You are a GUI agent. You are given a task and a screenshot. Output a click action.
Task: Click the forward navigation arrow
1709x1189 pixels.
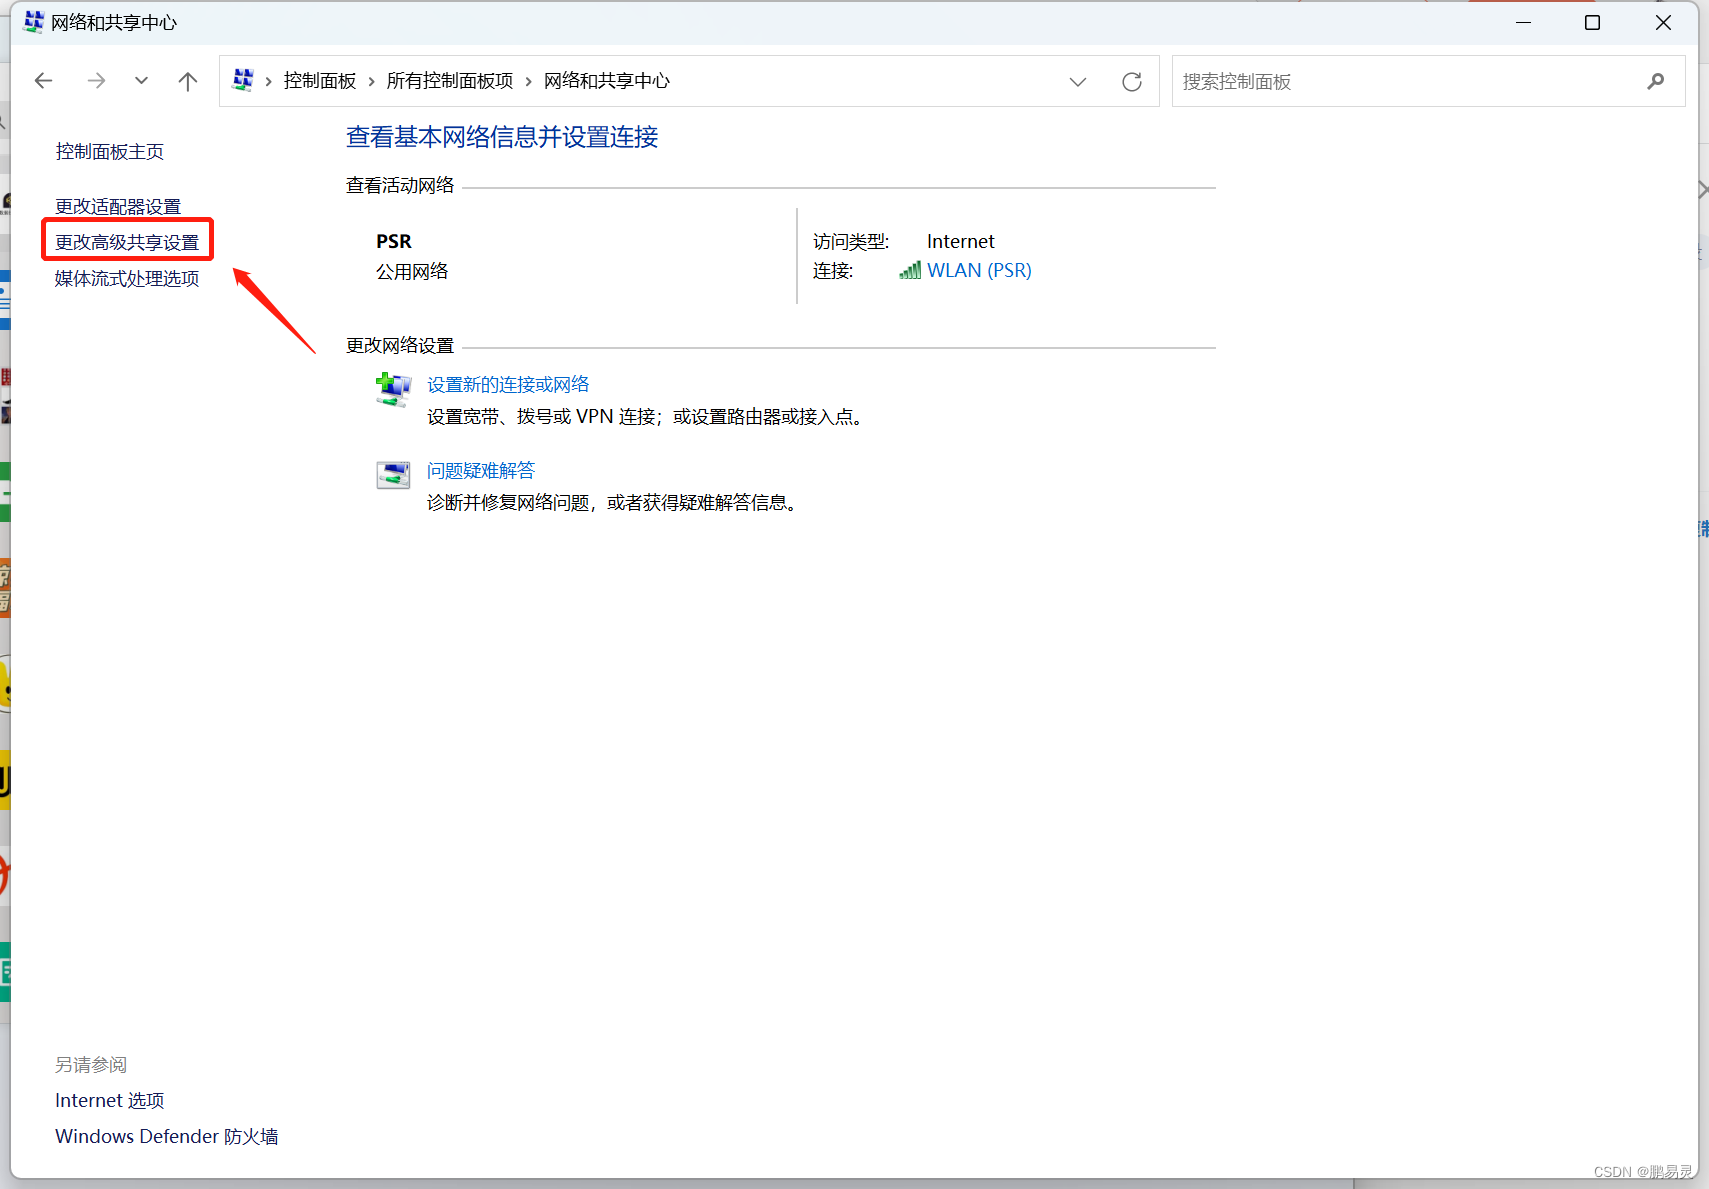(96, 81)
